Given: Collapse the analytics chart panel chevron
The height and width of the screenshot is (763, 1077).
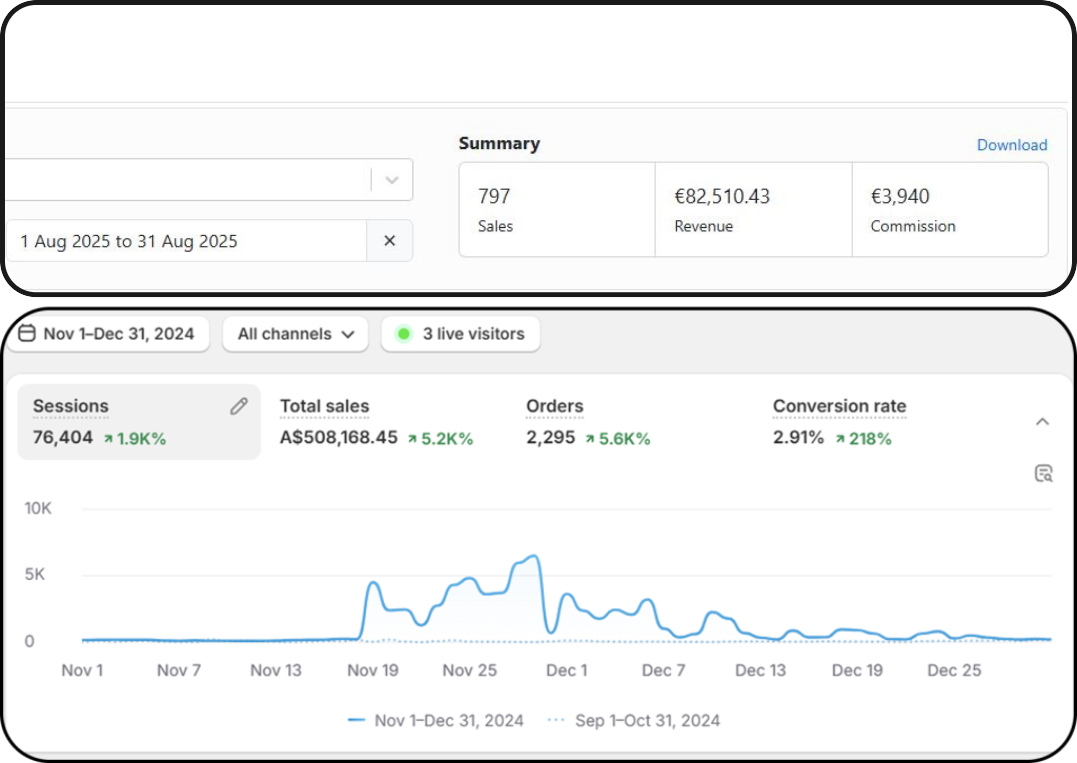Looking at the screenshot, I should click(x=1042, y=421).
